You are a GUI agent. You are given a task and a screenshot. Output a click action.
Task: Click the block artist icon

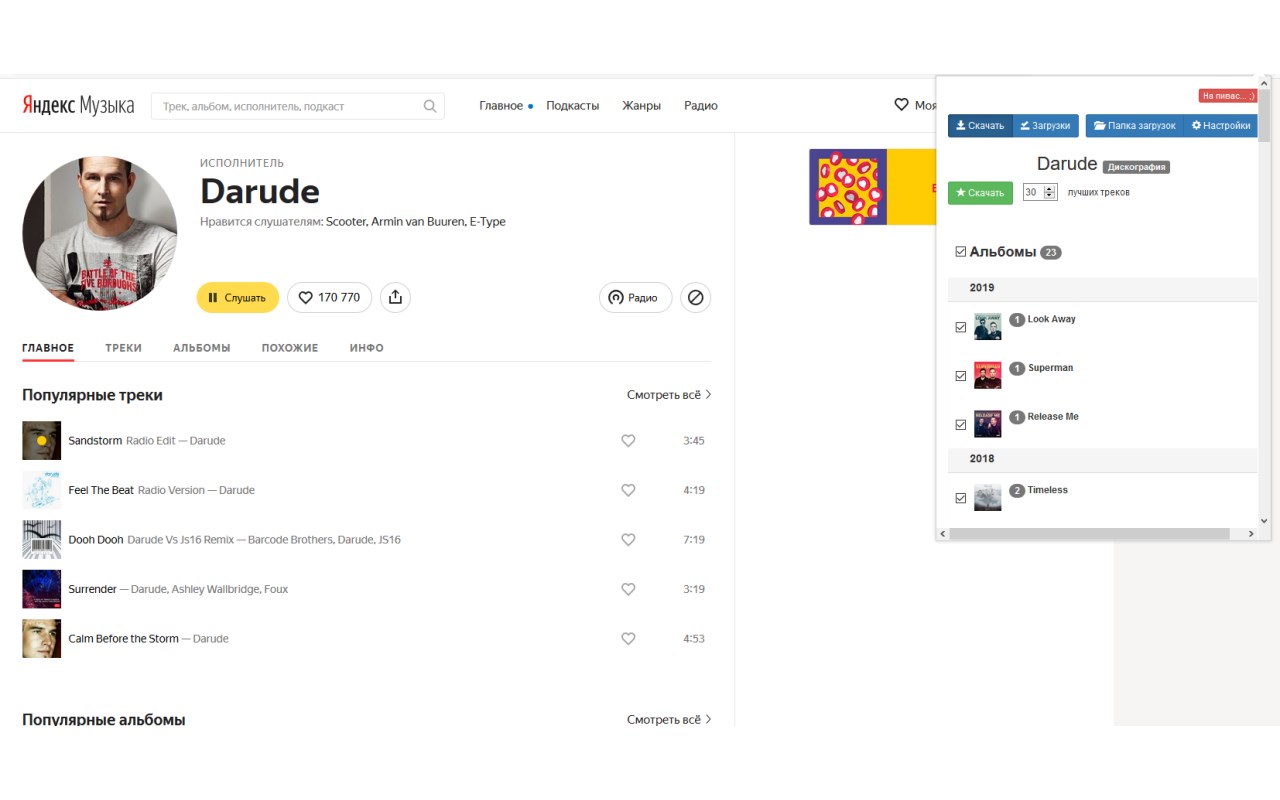click(x=696, y=297)
